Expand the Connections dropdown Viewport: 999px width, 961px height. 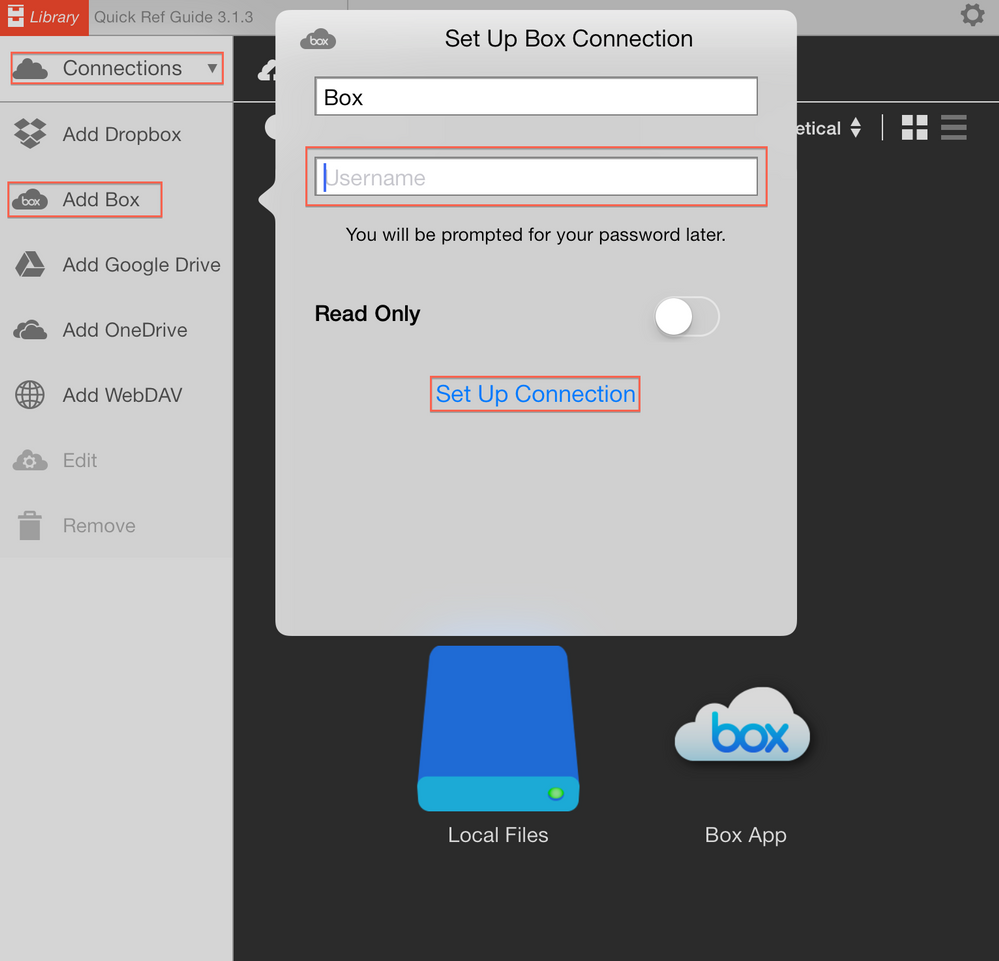click(x=213, y=68)
